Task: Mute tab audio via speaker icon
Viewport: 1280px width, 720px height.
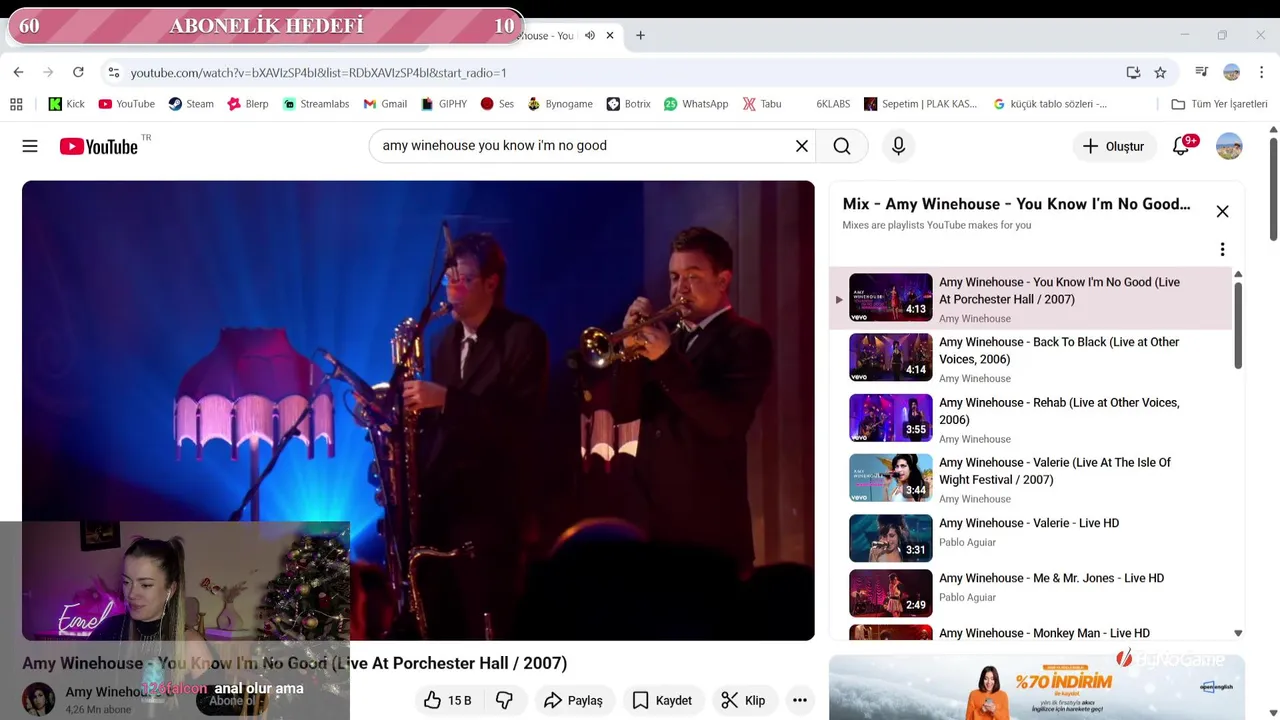Action: coord(590,35)
